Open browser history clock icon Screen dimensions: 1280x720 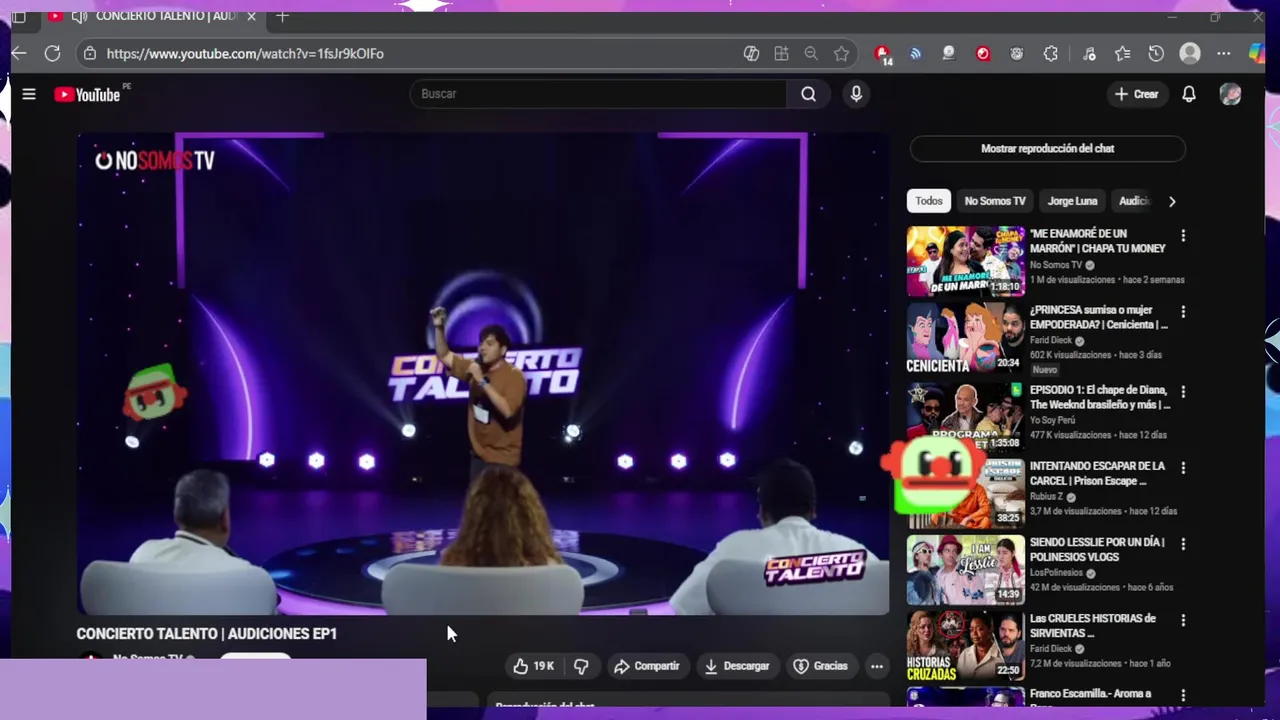pos(1156,54)
